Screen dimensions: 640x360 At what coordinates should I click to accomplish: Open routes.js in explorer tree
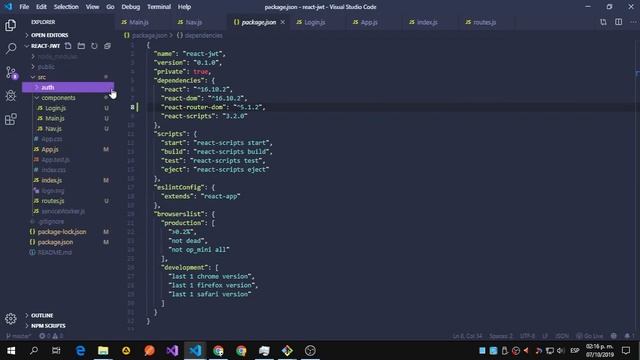tap(53, 201)
